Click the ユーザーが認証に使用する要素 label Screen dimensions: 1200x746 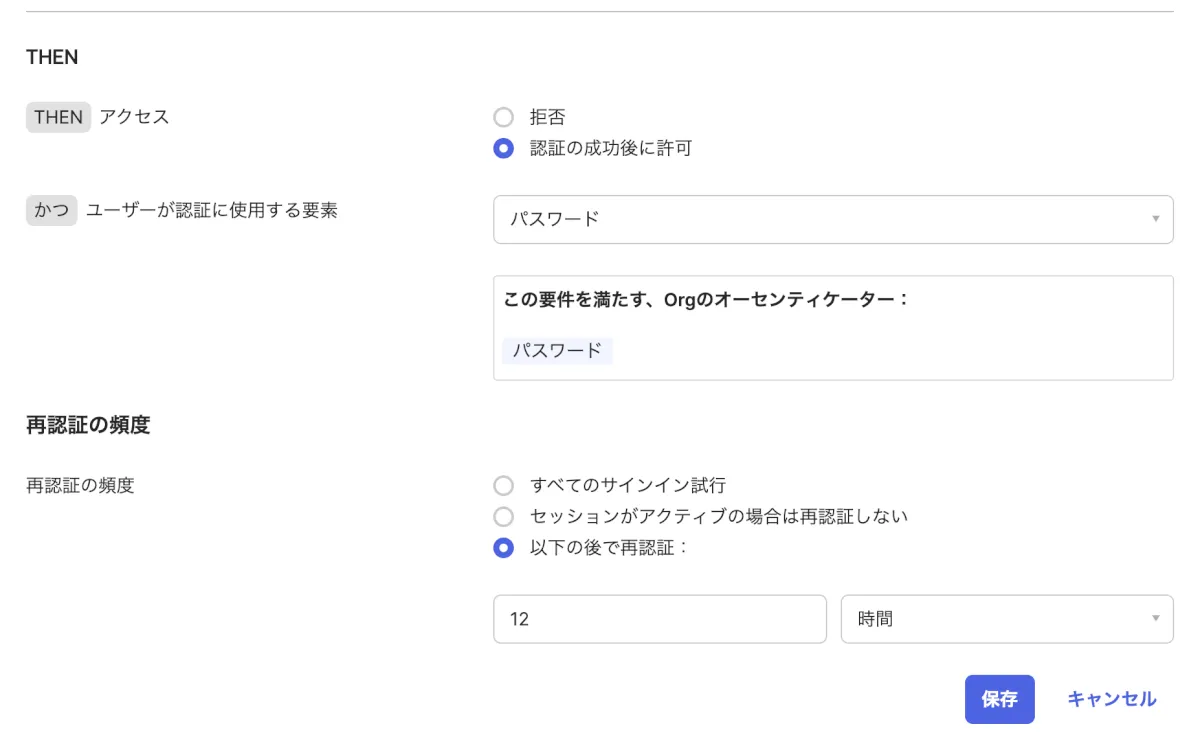(x=211, y=211)
